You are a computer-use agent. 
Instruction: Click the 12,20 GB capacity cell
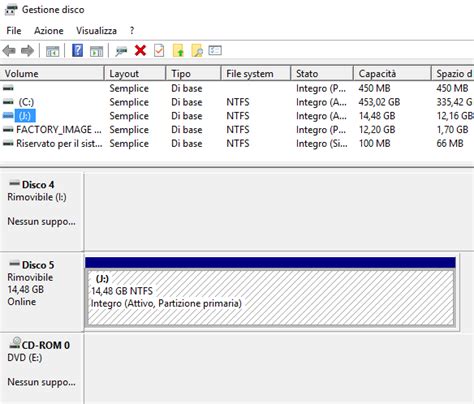click(377, 130)
